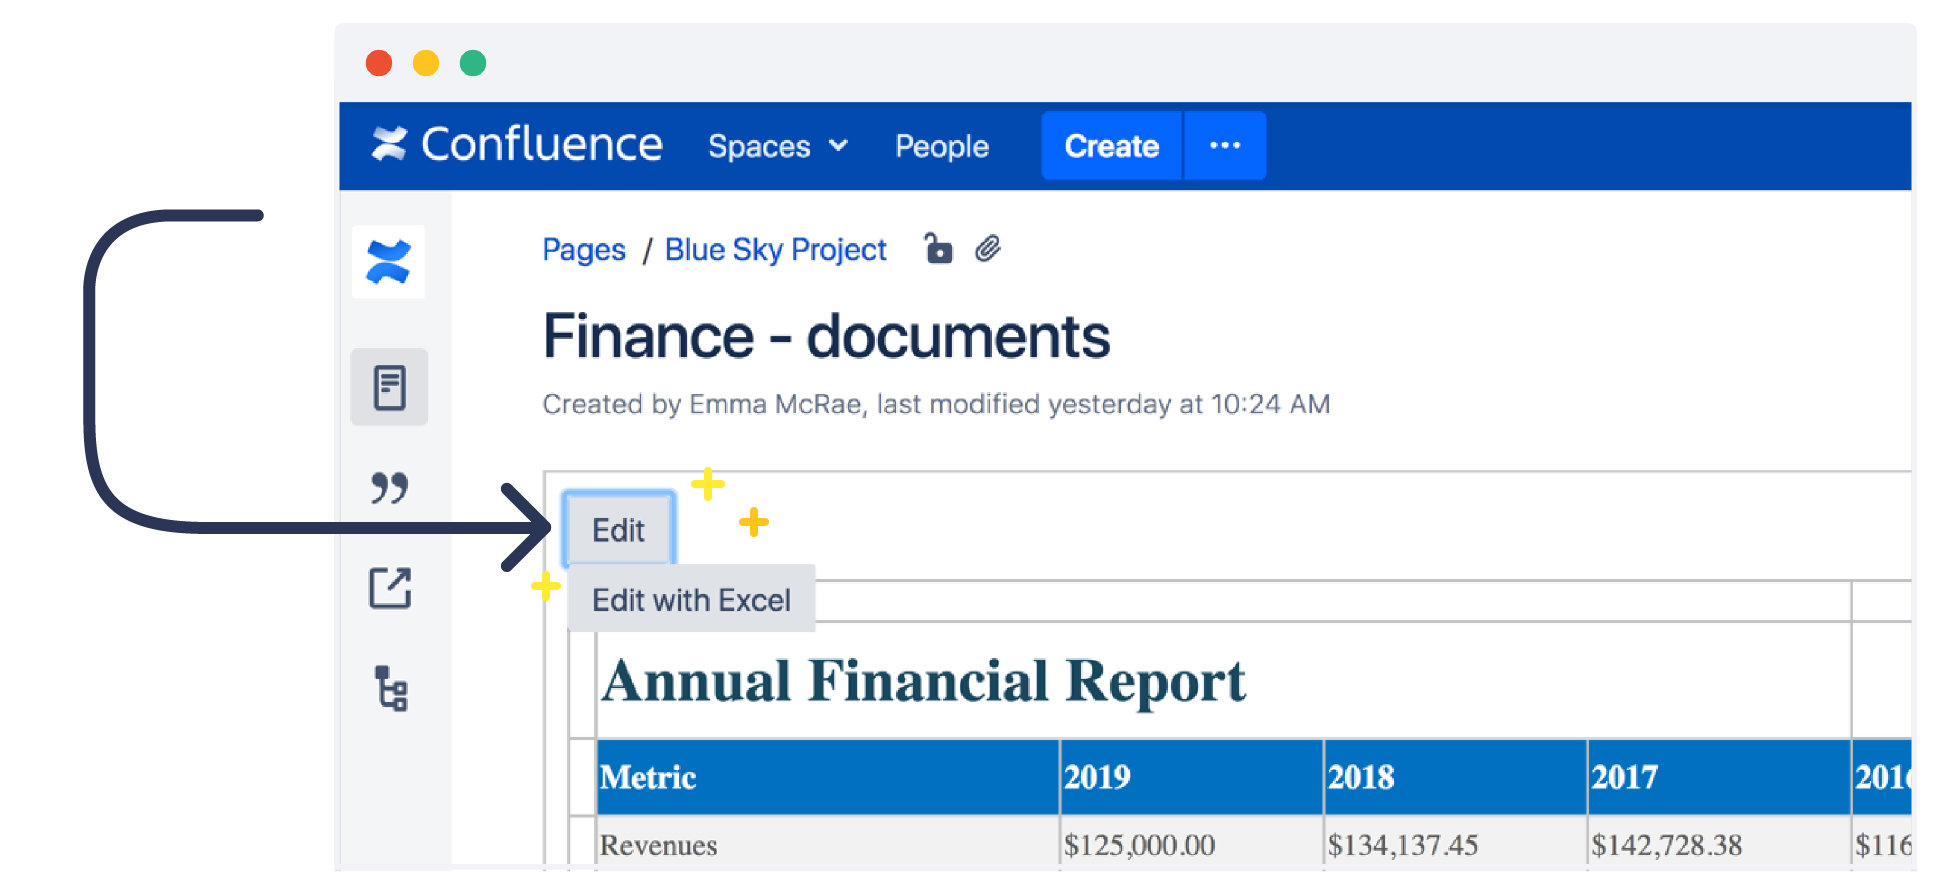Open attachments via the paperclip icon

(x=988, y=248)
